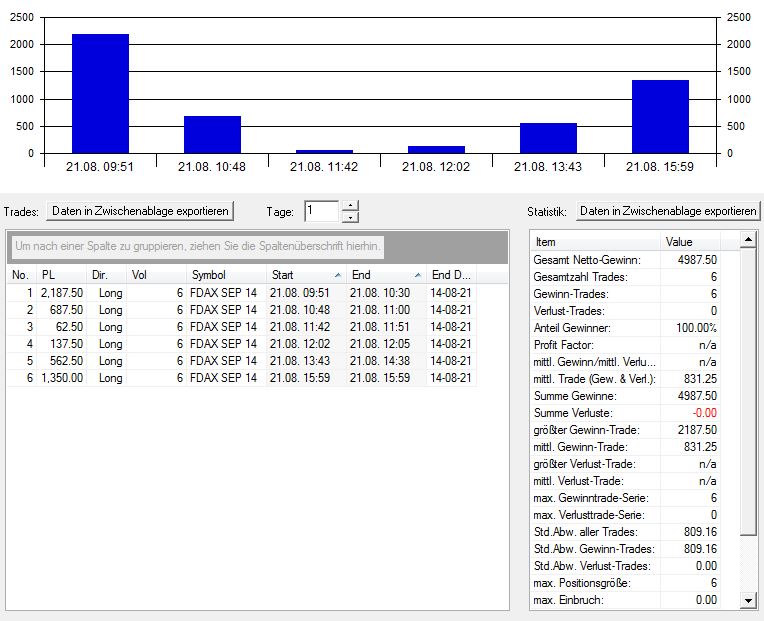Click the Value statistics column header
764x621 pixels.
point(690,242)
